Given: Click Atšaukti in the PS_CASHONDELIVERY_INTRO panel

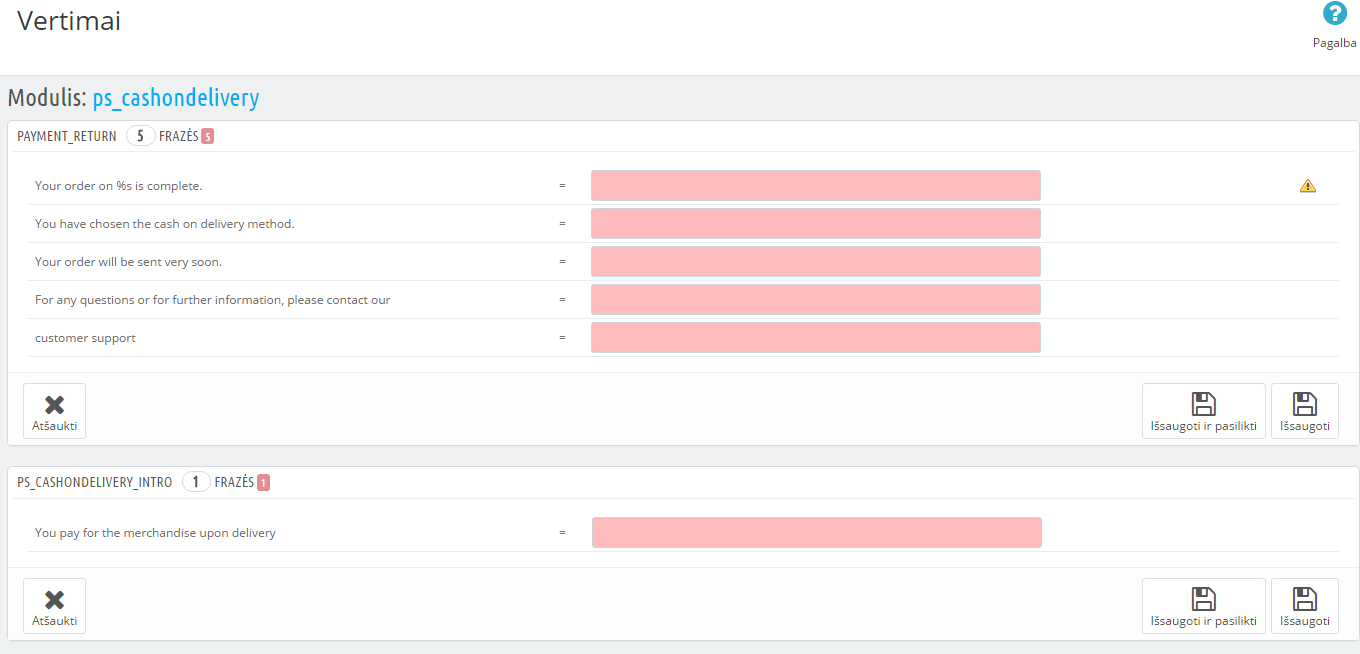Looking at the screenshot, I should [55, 606].
